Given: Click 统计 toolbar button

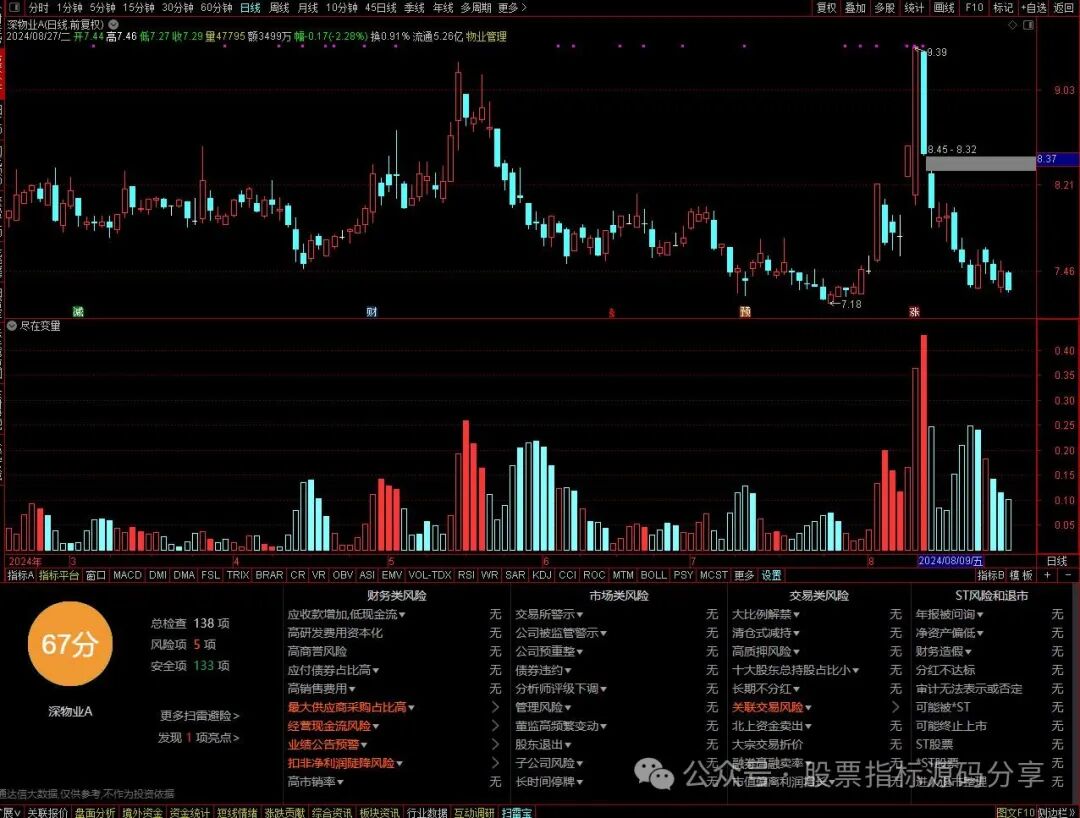Looking at the screenshot, I should pos(914,8).
